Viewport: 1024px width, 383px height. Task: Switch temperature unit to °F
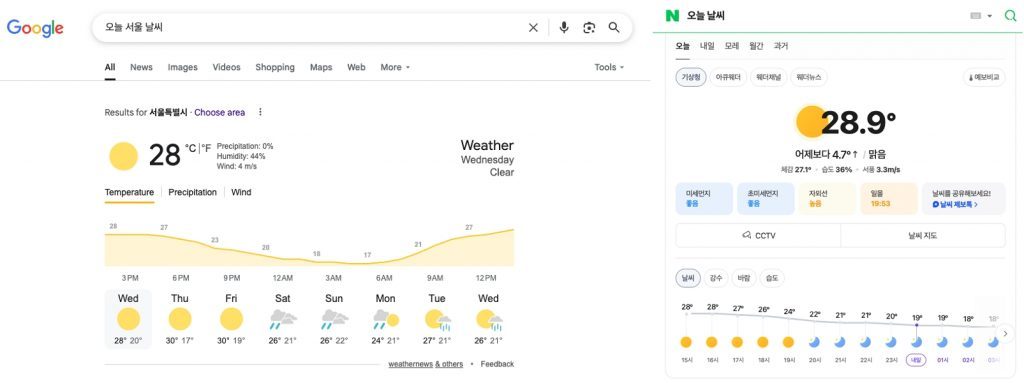point(206,148)
